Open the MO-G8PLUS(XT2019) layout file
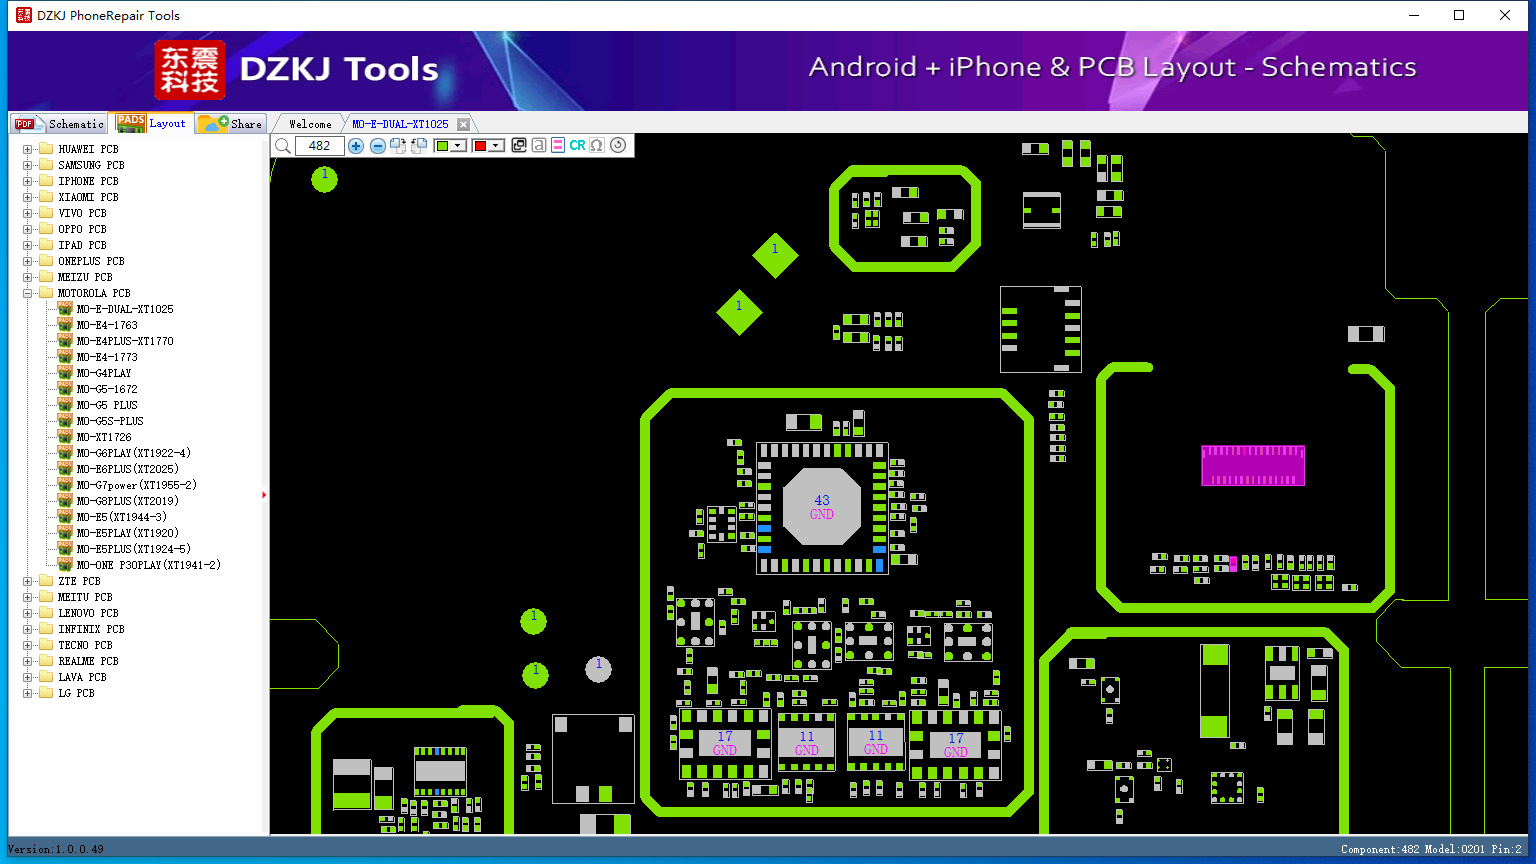Image resolution: width=1536 pixels, height=864 pixels. point(128,501)
